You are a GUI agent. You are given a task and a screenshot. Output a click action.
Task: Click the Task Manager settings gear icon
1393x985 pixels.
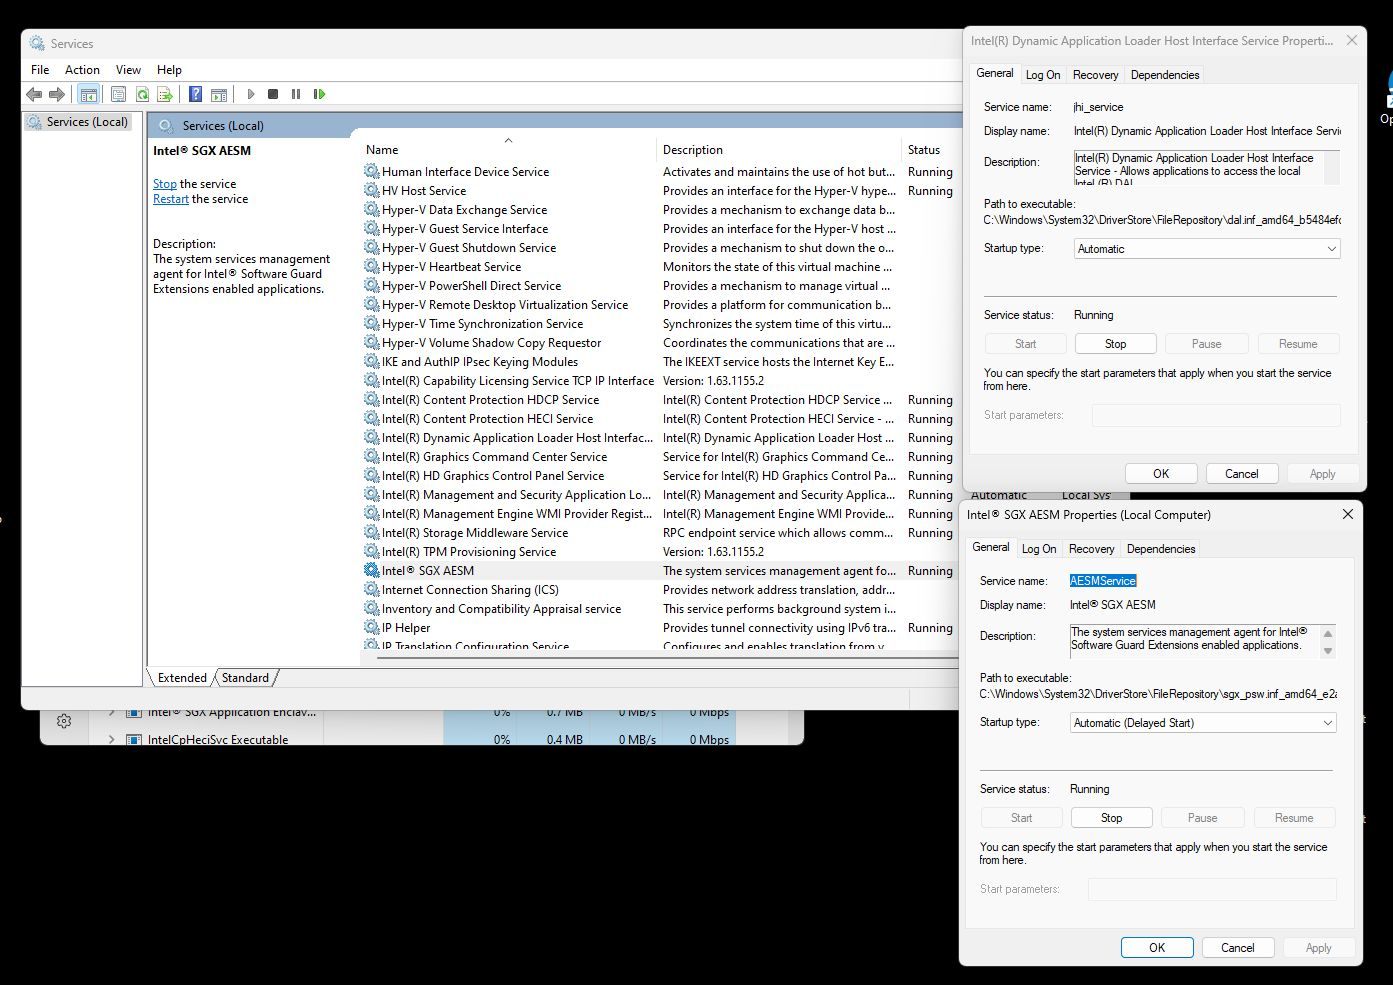[64, 721]
